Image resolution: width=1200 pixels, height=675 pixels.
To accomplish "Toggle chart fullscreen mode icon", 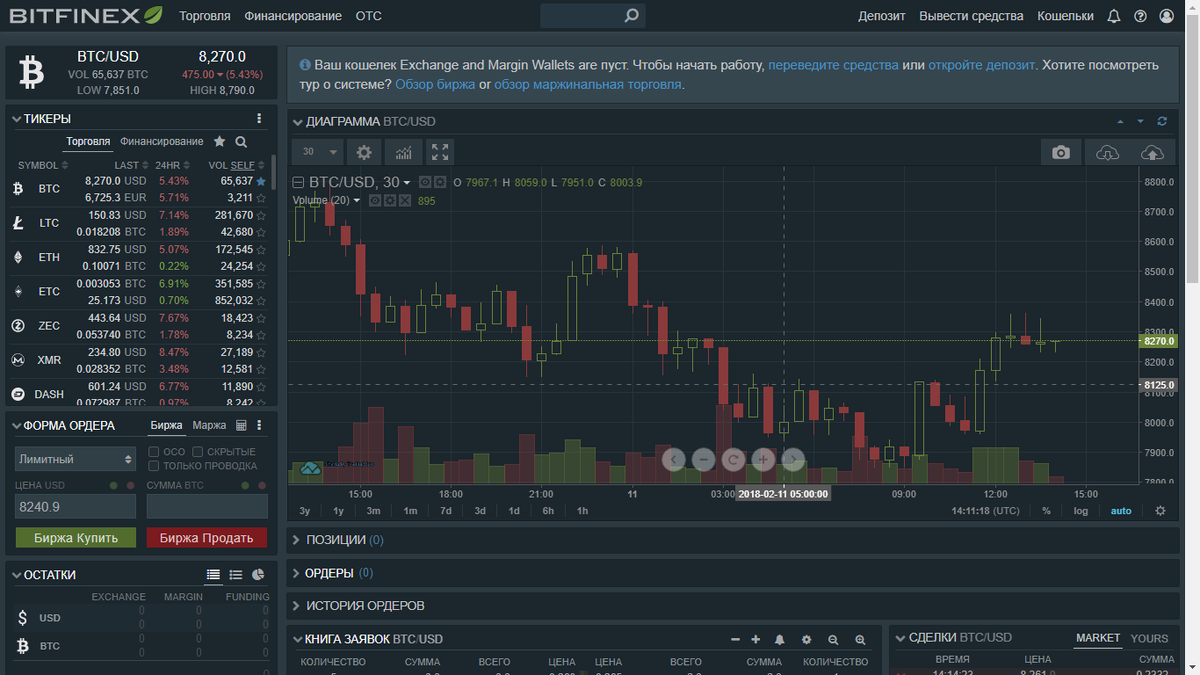I will click(x=440, y=152).
